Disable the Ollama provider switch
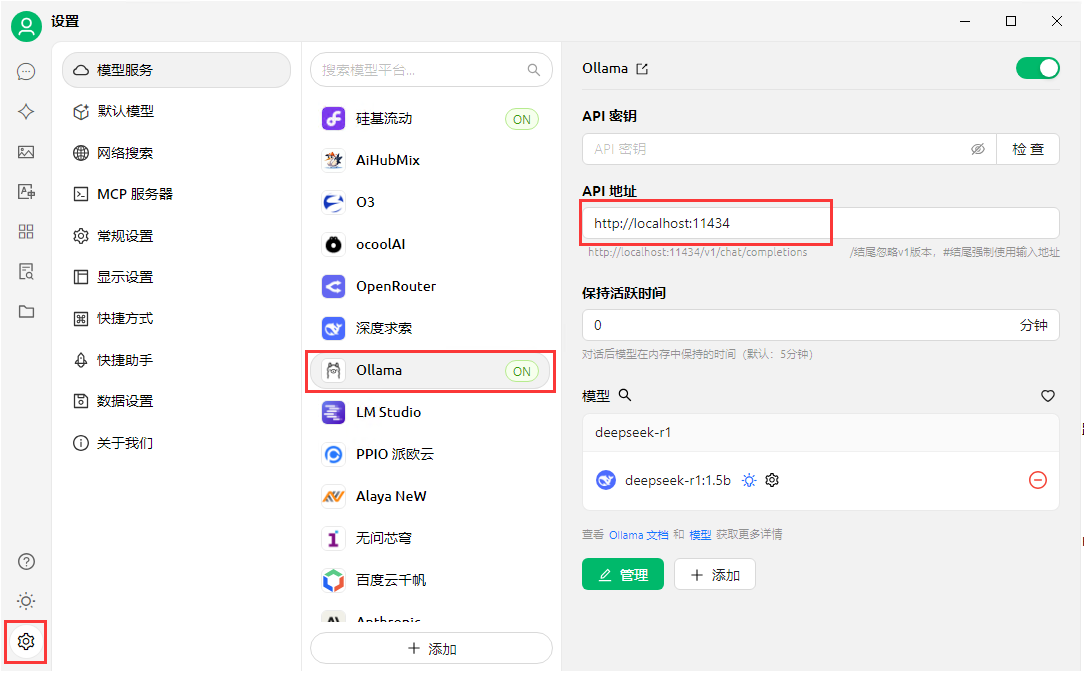The height and width of the screenshot is (675, 1084). click(x=1037, y=68)
